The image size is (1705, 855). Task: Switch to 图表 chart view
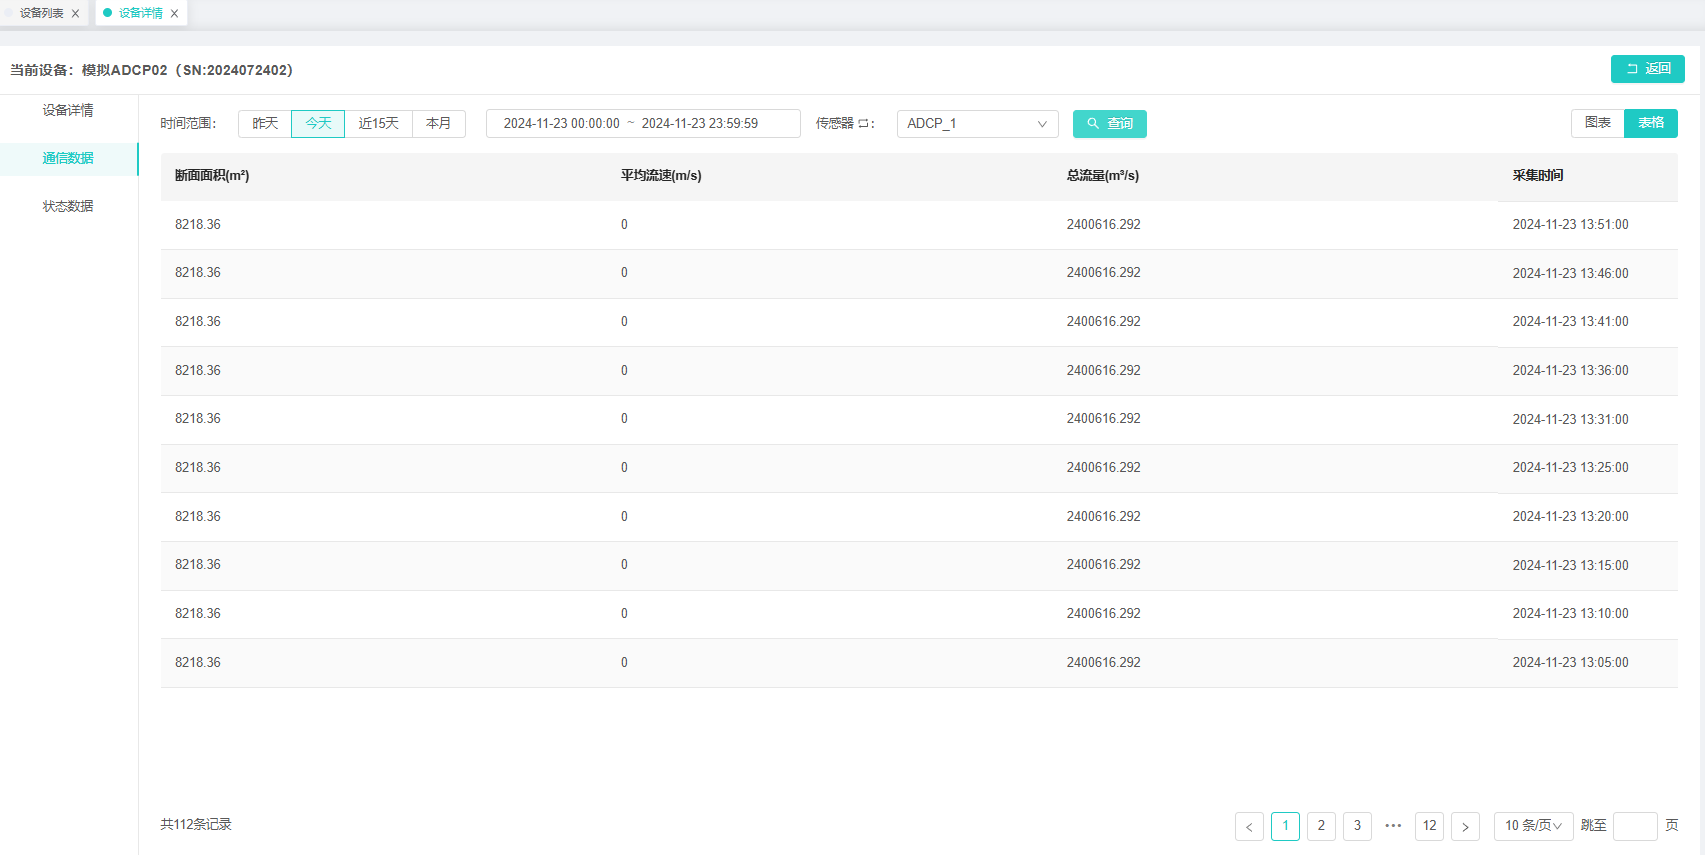(x=1597, y=123)
